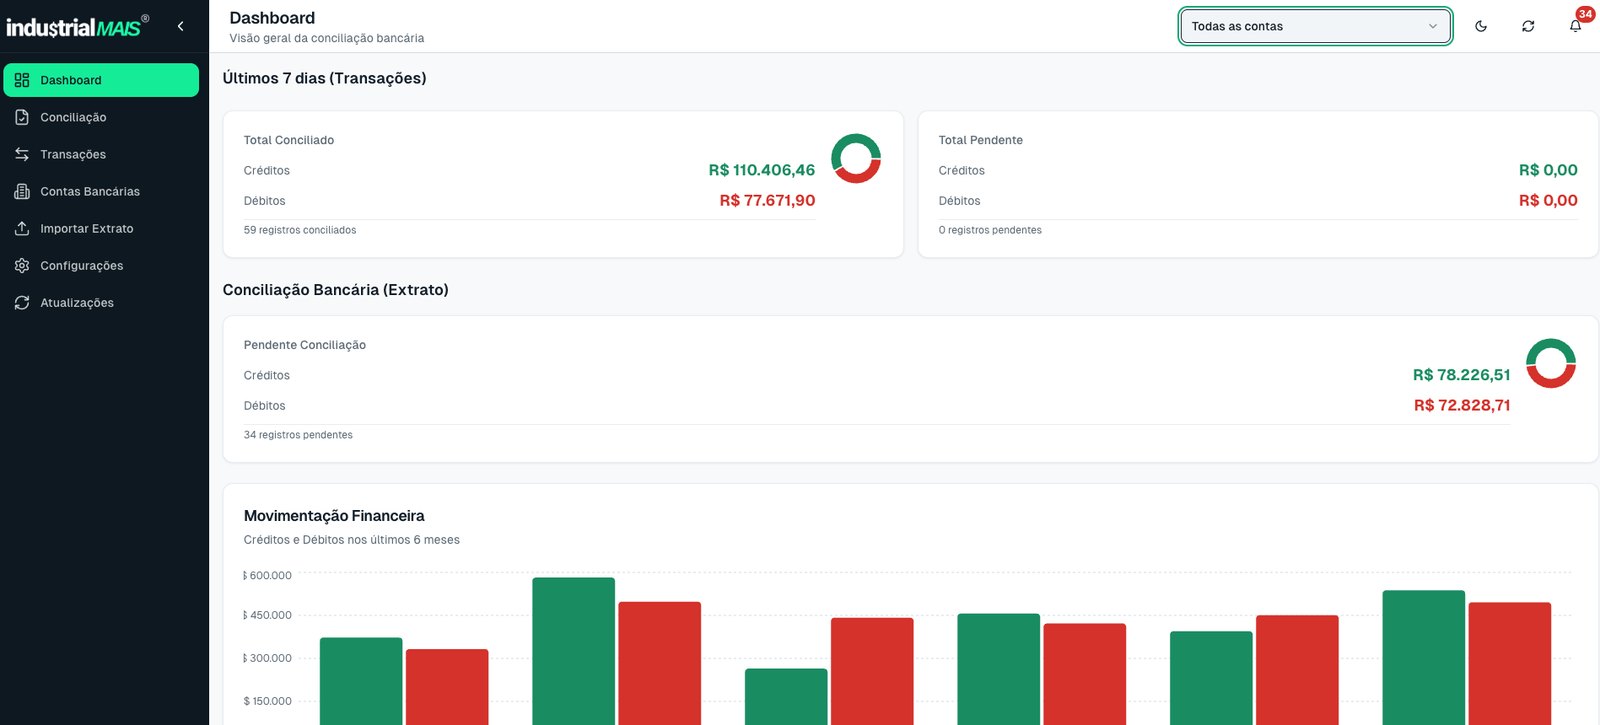Click the Contas Bancárias building icon

pos(22,191)
